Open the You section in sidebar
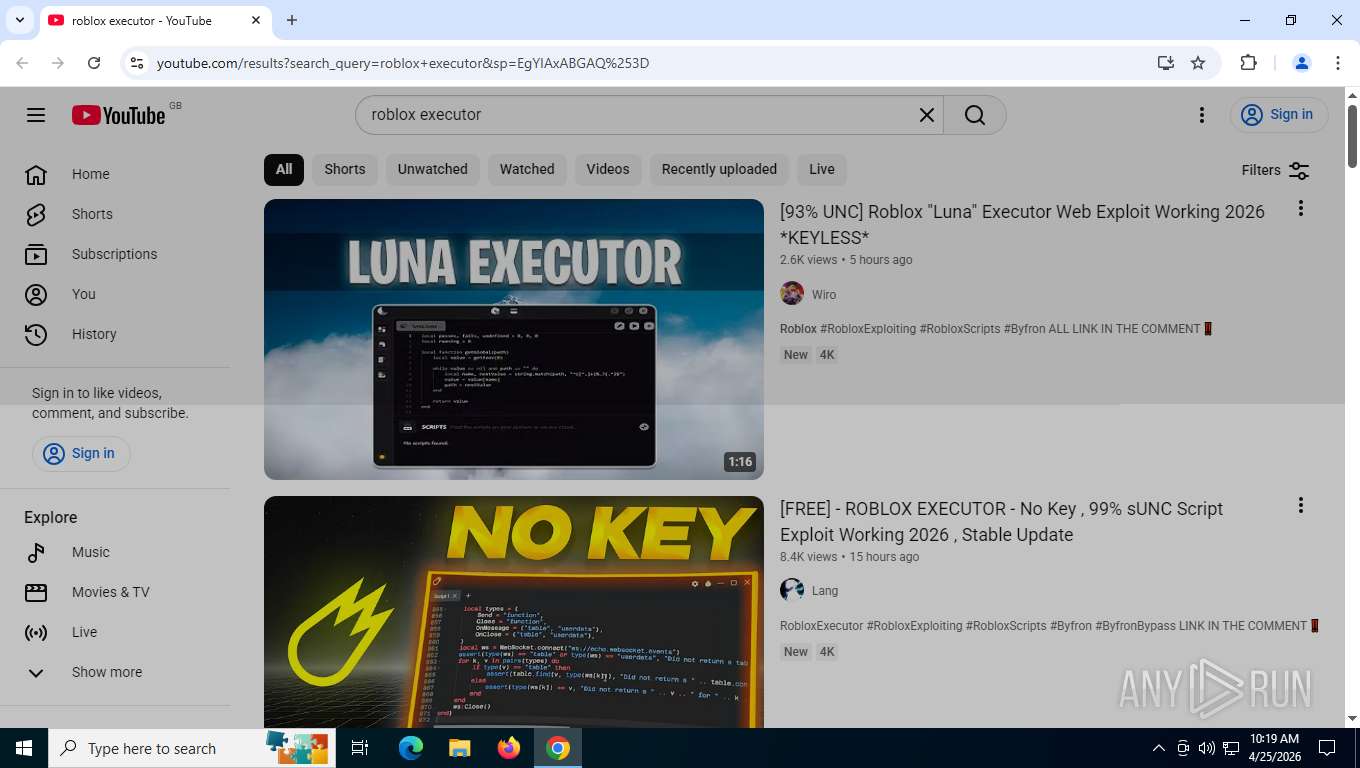This screenshot has width=1360, height=768. point(115,294)
